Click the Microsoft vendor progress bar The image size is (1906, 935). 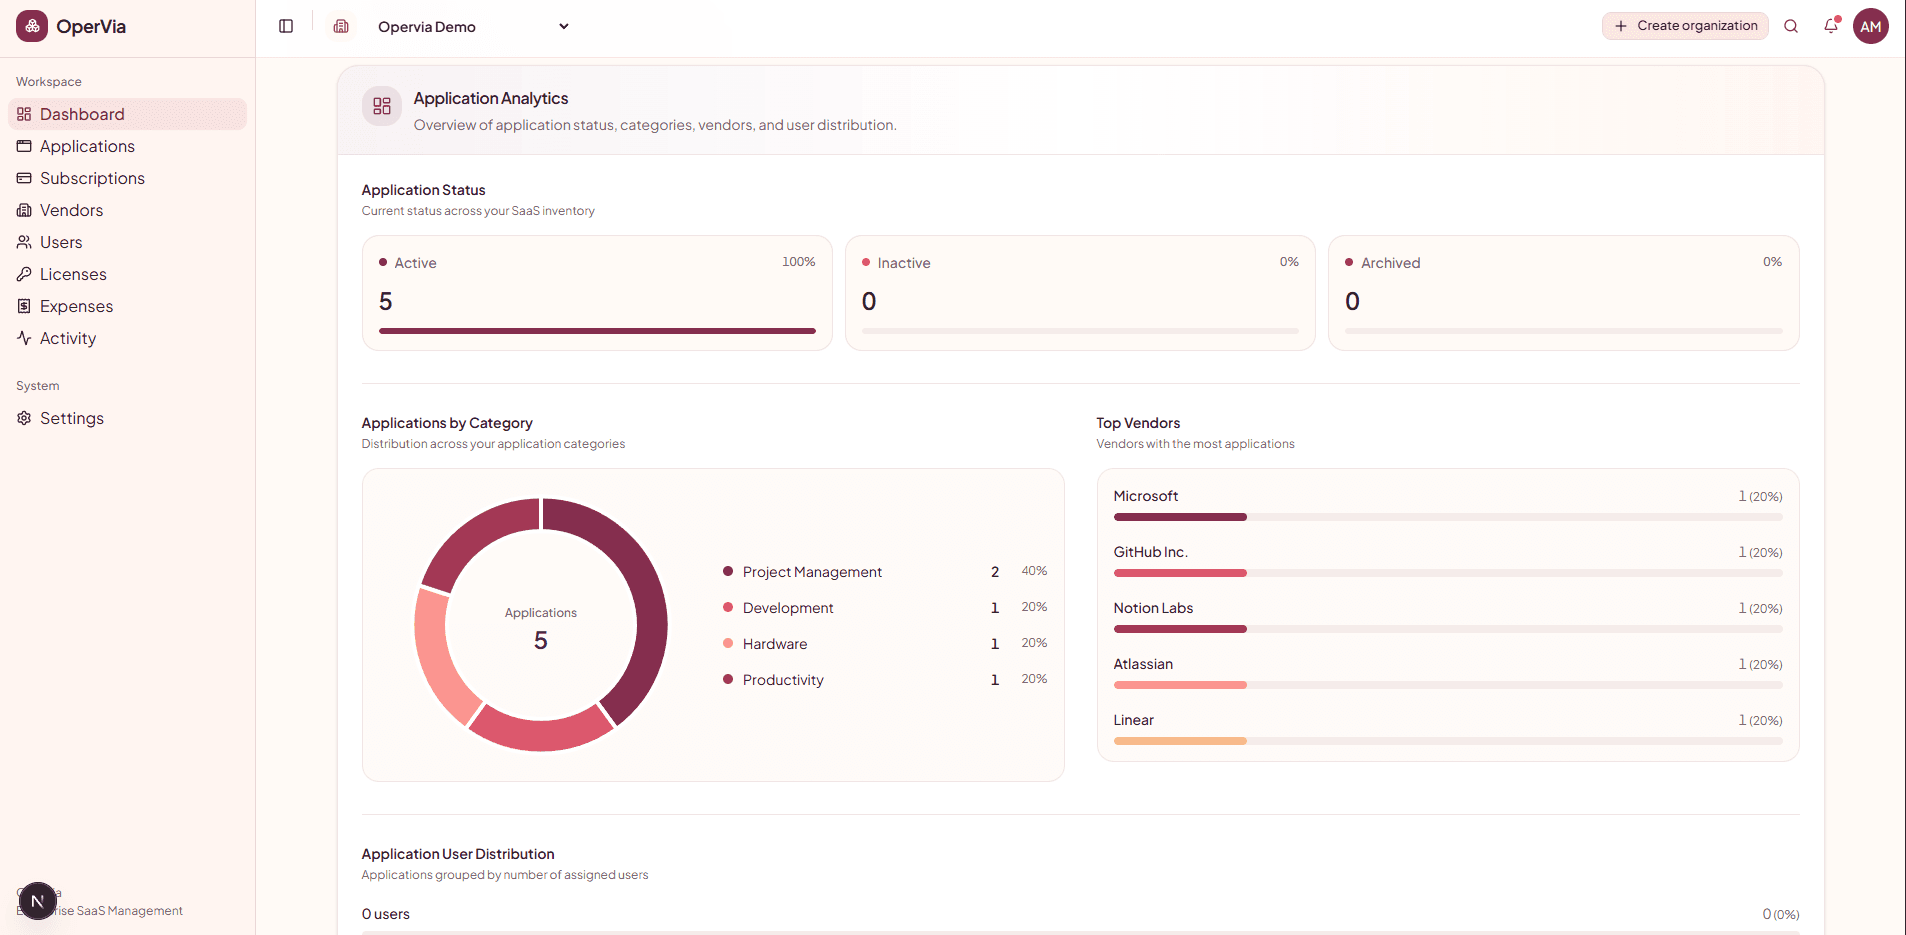[x=1448, y=517]
